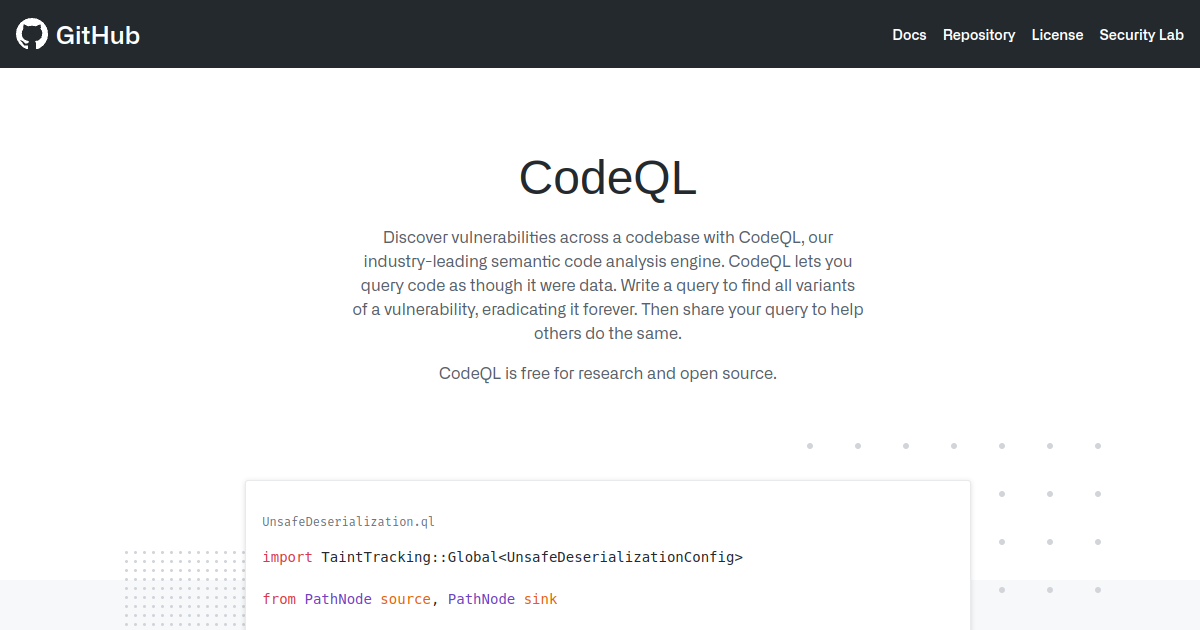This screenshot has width=1200, height=630.
Task: Click the 'from' keyword in code
Action: pos(279,599)
